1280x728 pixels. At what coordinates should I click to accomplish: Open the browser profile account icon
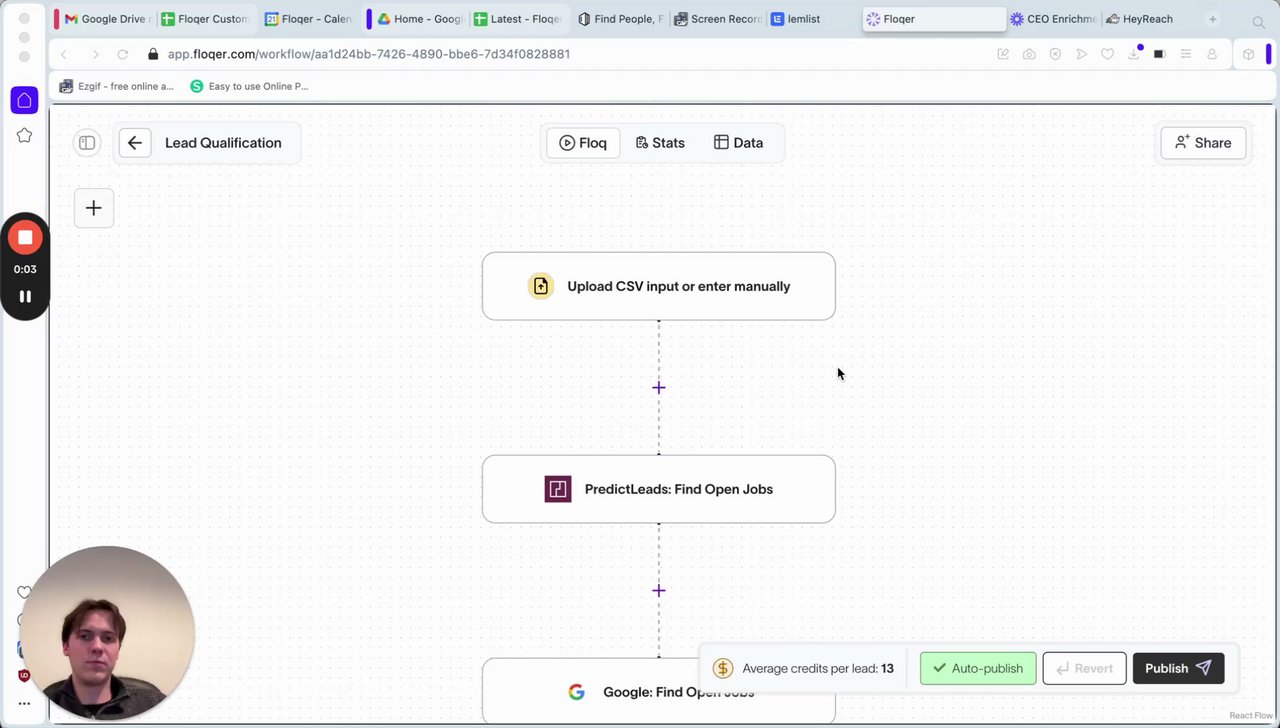(1212, 54)
